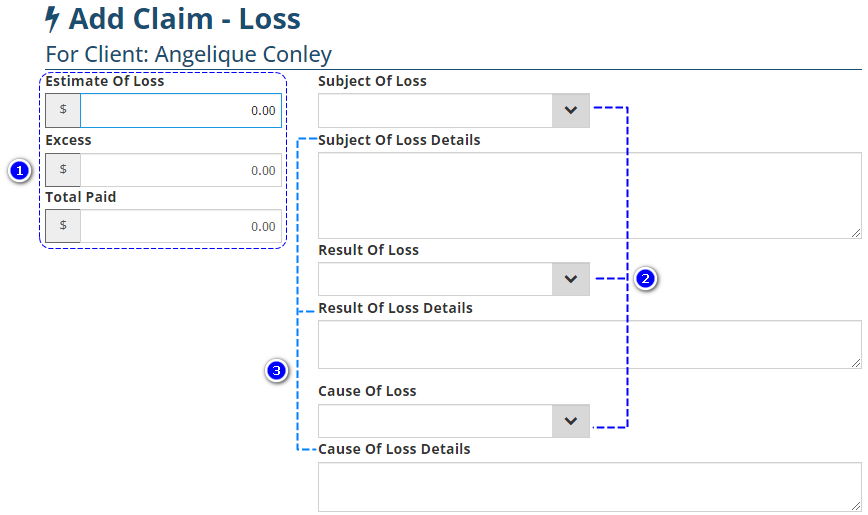Expand the Result Of Loss dropdown
The image size is (868, 515).
point(570,279)
